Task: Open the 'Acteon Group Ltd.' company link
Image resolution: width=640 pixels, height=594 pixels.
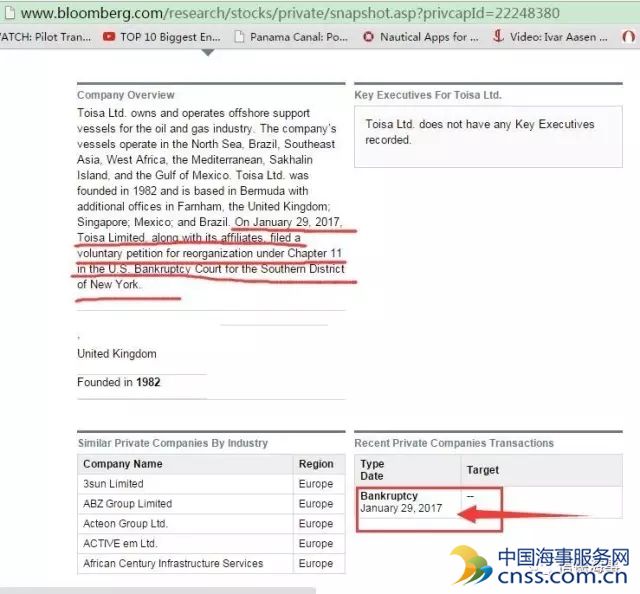Action: [125, 523]
